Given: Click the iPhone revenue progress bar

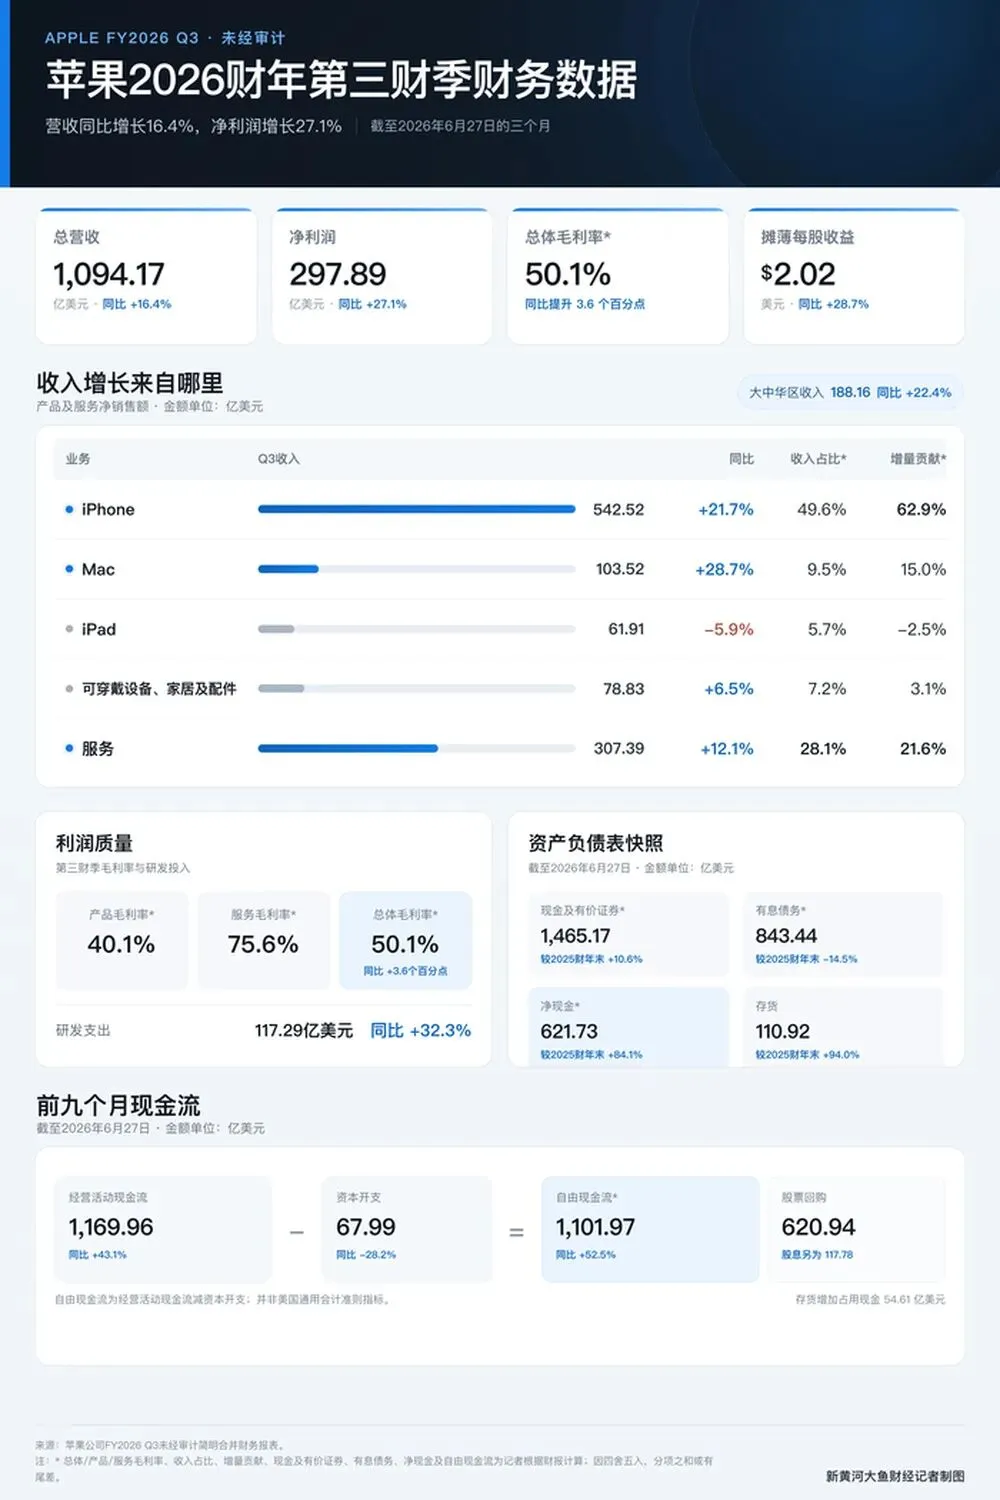Looking at the screenshot, I should tap(416, 509).
